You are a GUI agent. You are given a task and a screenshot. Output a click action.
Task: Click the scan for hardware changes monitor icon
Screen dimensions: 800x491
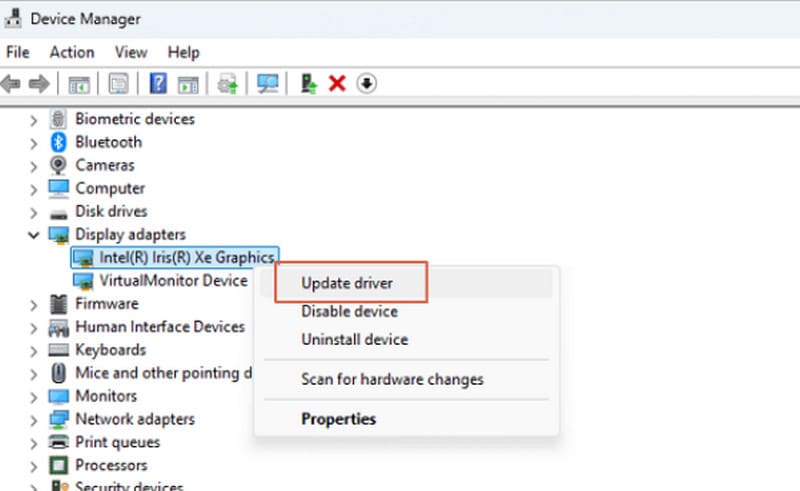[x=268, y=84]
